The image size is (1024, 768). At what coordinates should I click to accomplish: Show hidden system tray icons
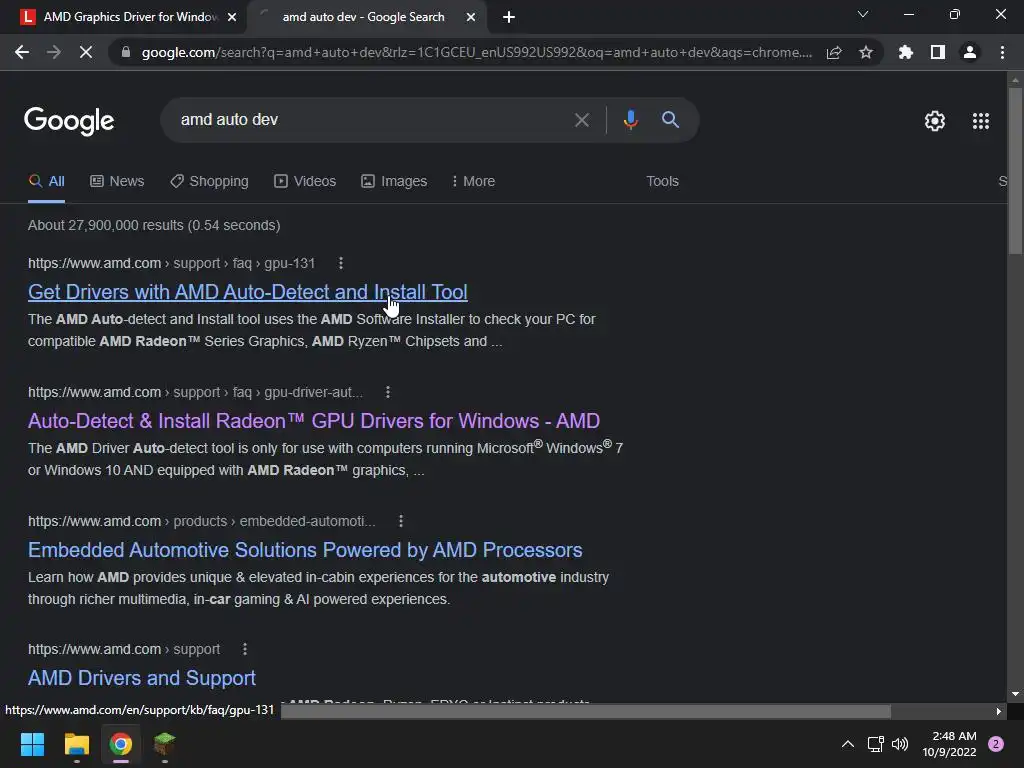pos(848,744)
